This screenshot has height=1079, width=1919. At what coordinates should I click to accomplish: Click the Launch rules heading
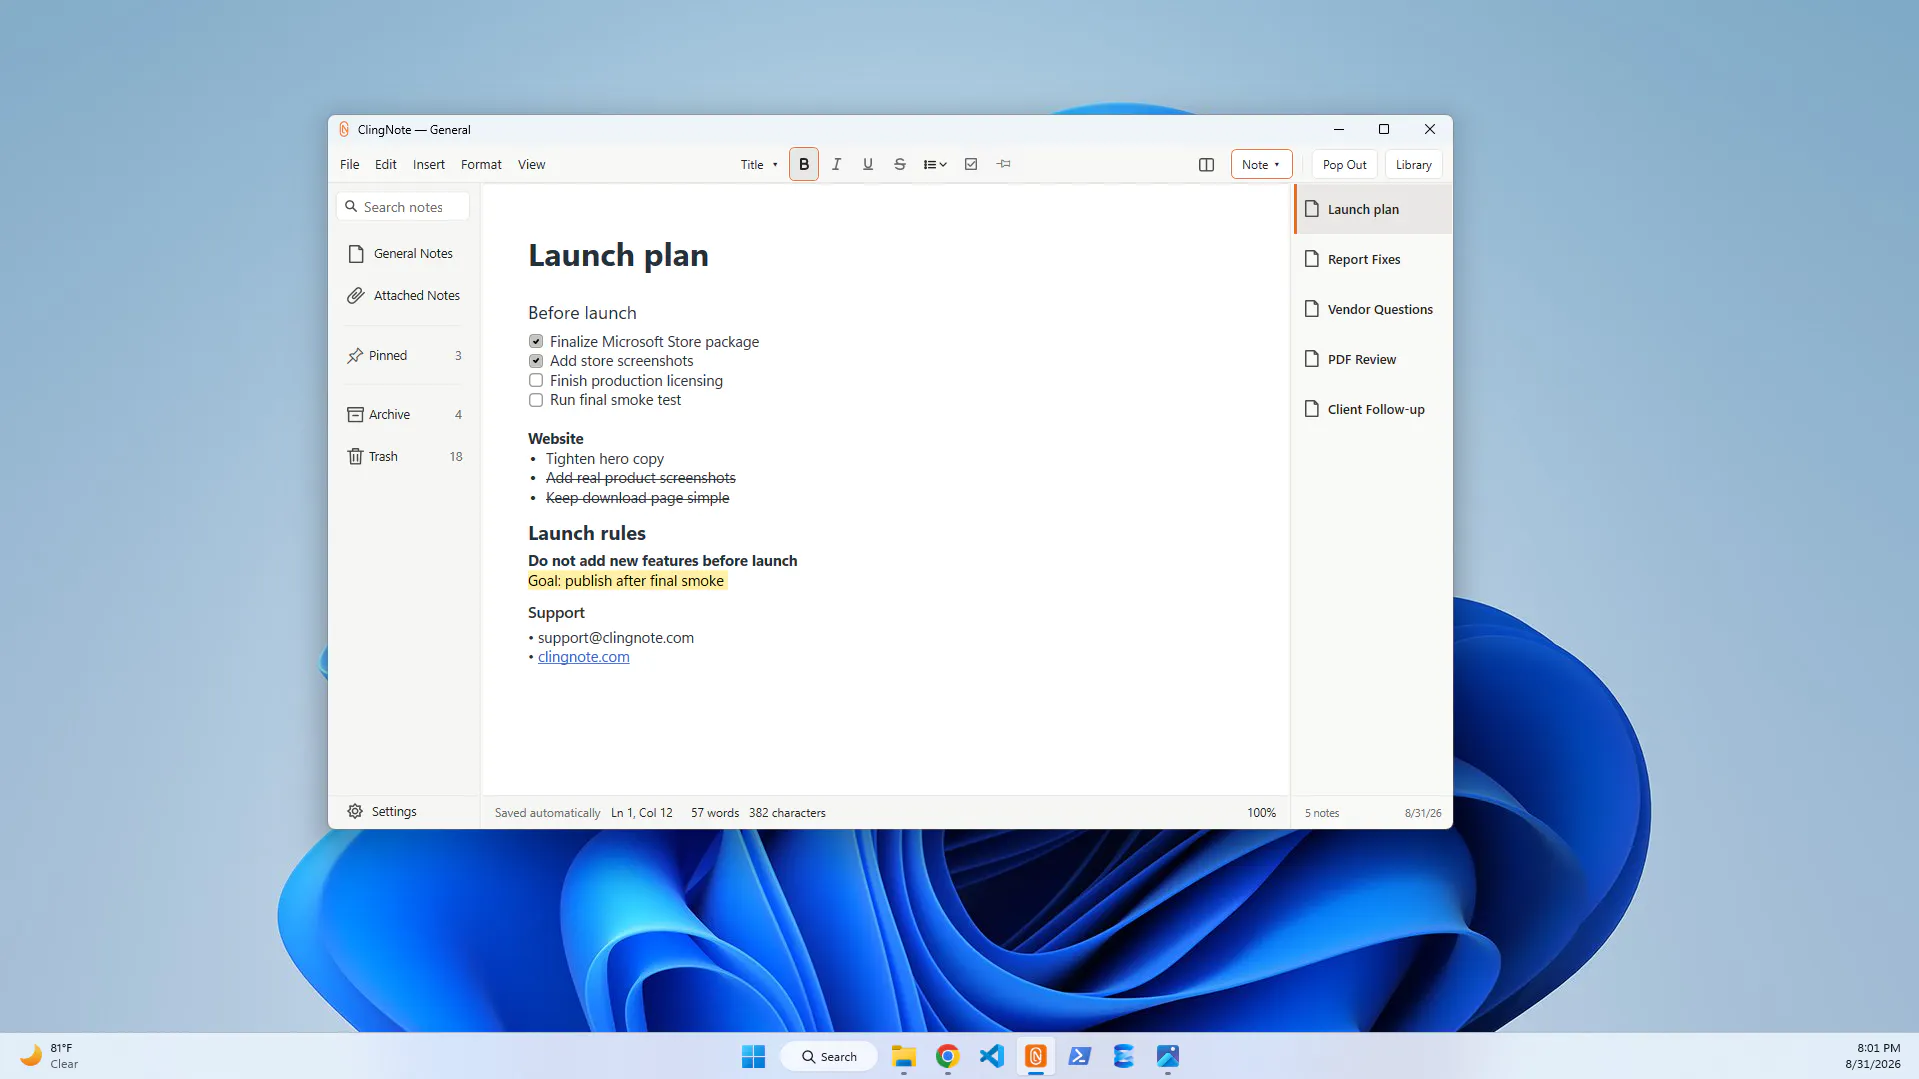tap(587, 534)
